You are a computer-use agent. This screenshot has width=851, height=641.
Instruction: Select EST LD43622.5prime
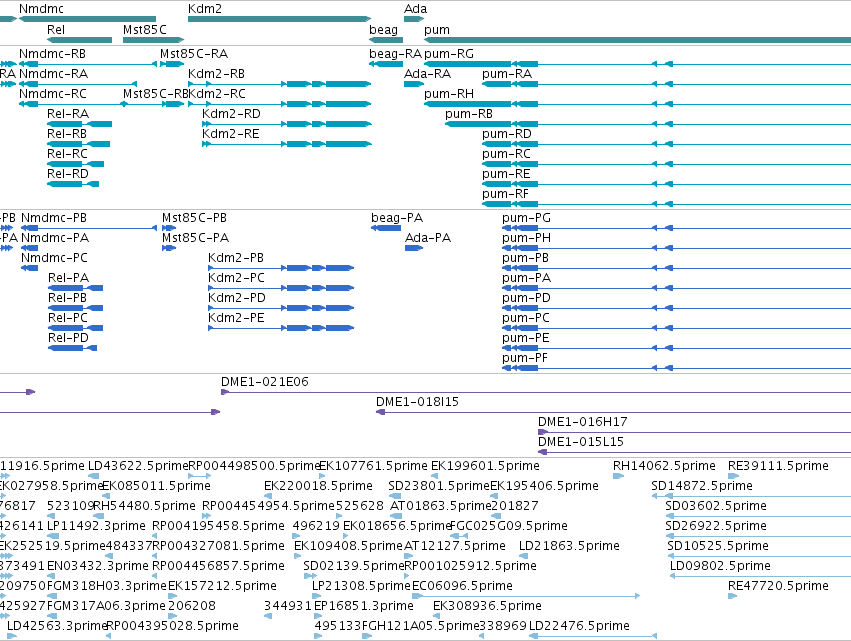[x=93, y=476]
